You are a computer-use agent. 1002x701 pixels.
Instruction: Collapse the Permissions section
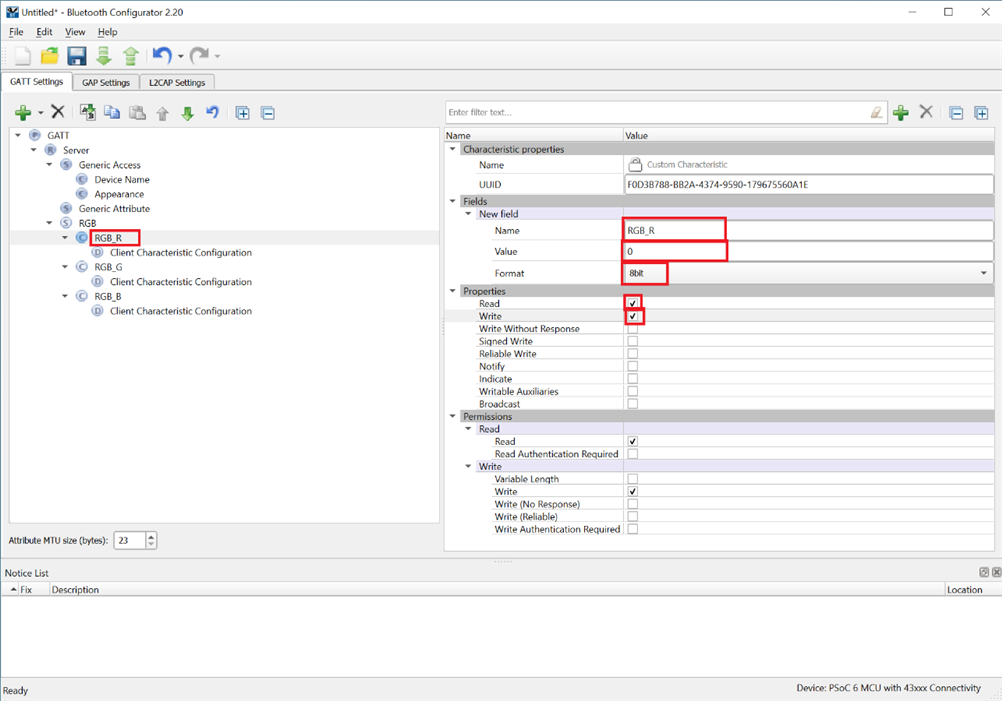(453, 416)
